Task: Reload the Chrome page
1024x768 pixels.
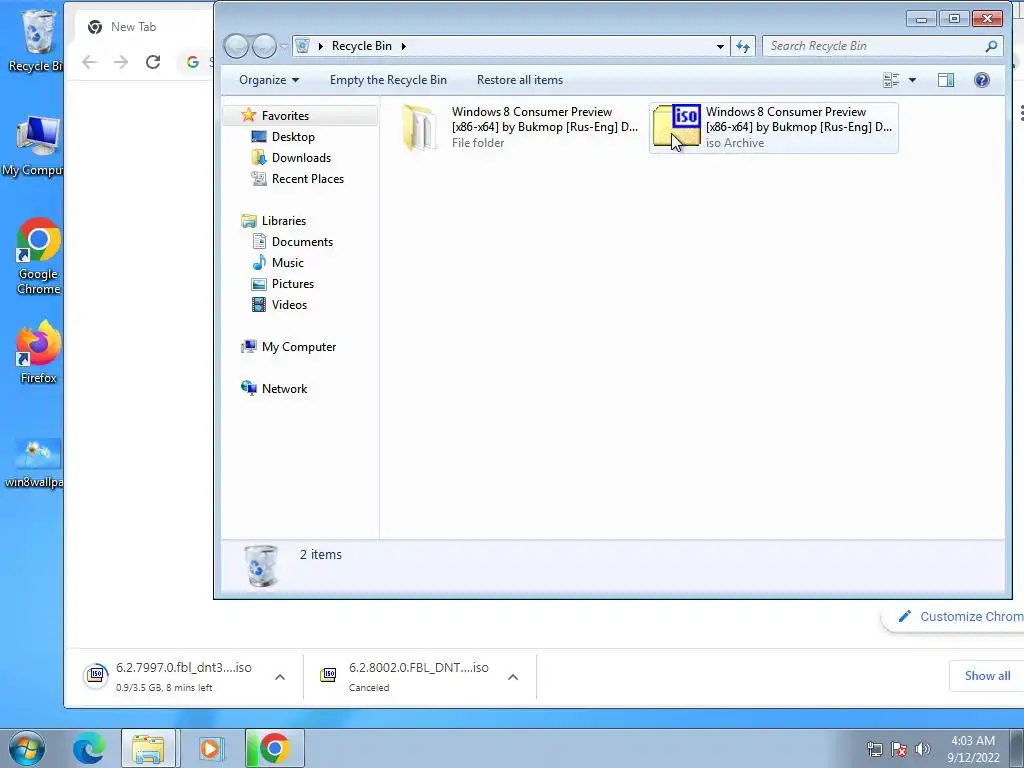Action: tap(153, 62)
